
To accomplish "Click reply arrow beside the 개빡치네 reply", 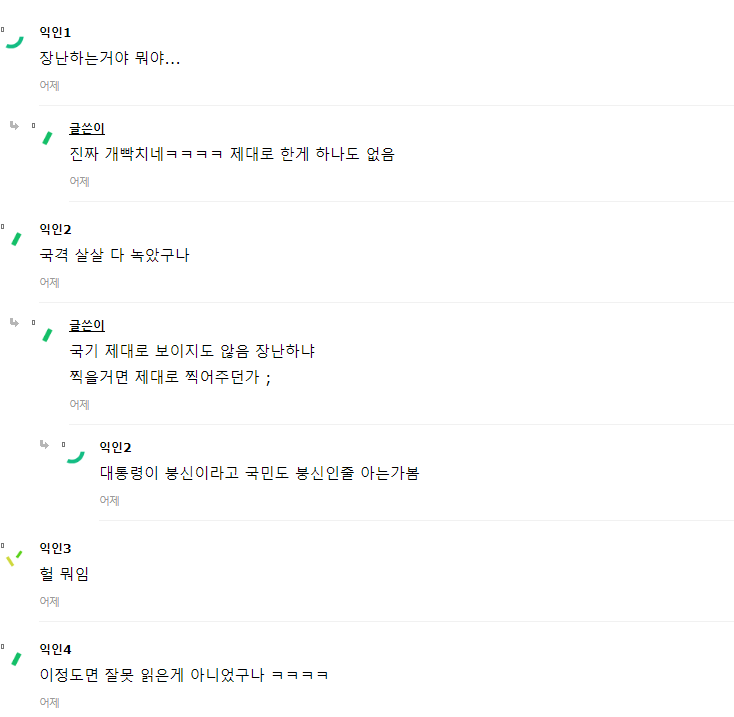I will coord(14,126).
